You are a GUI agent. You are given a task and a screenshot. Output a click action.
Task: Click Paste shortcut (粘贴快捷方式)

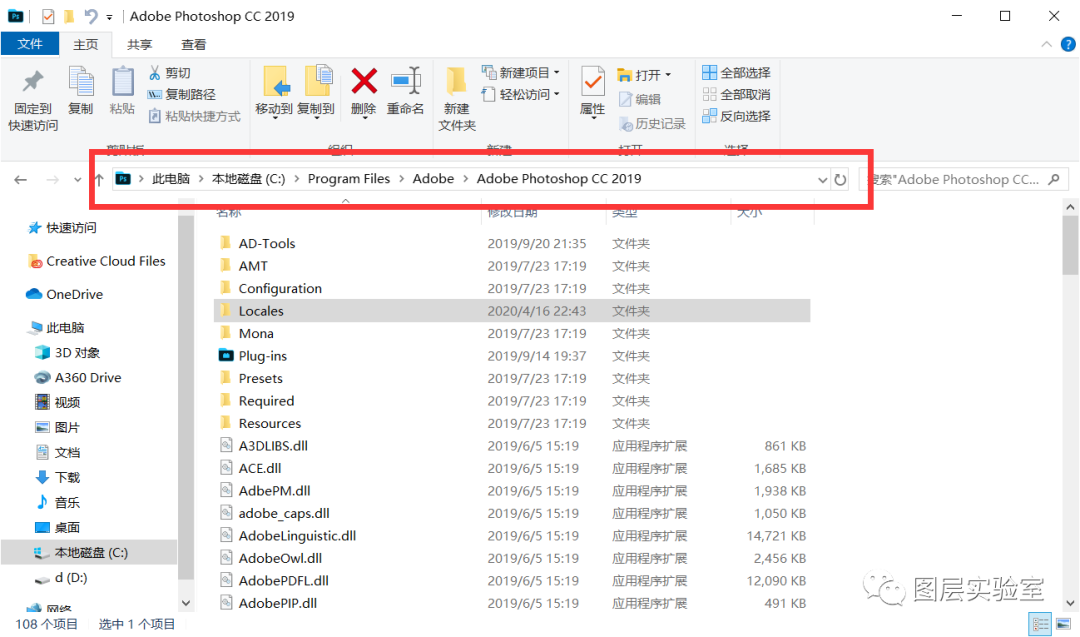[x=194, y=116]
